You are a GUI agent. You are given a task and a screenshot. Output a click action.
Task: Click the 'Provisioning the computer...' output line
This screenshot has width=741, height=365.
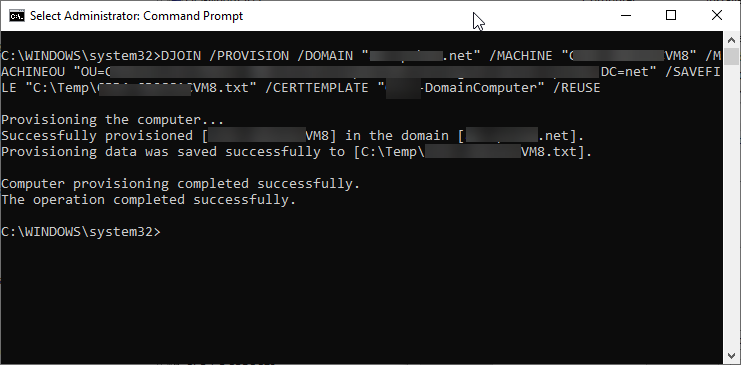[x=112, y=120]
